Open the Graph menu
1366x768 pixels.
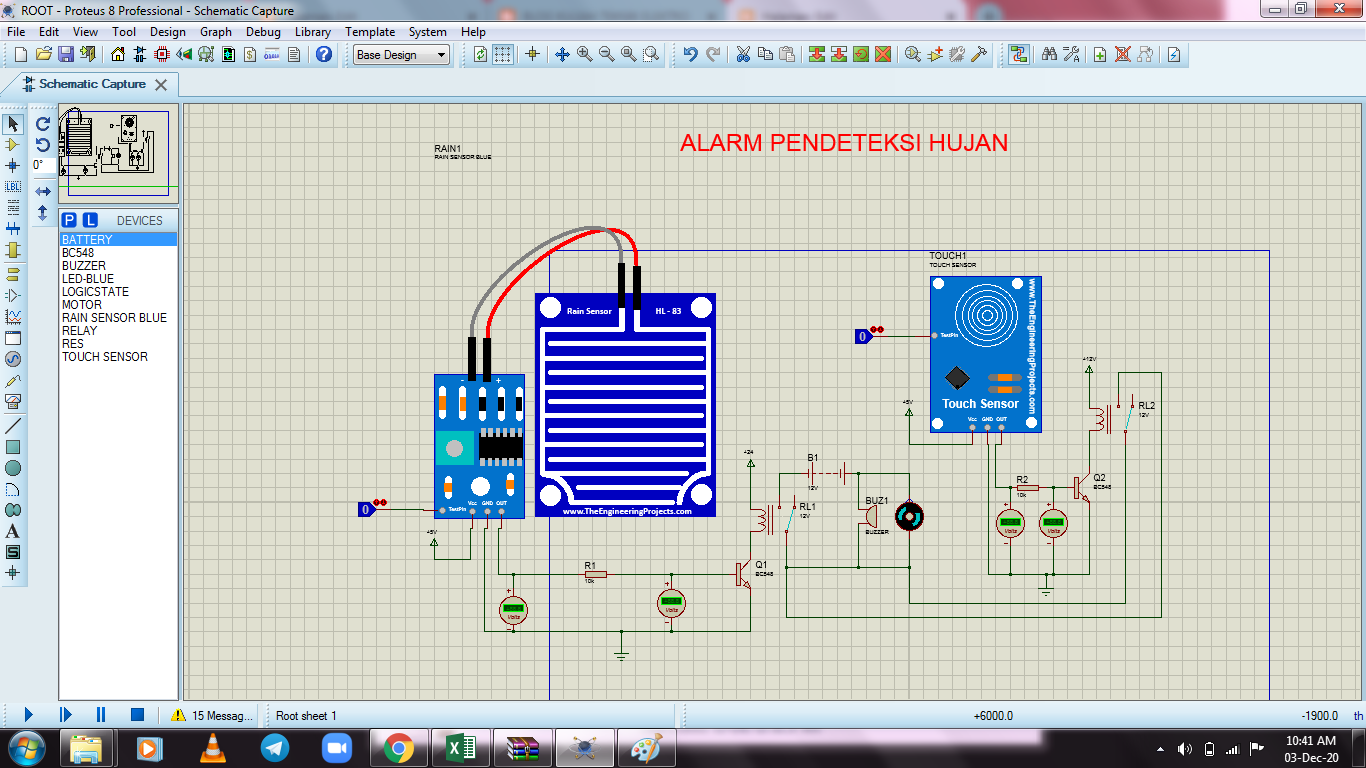click(x=216, y=31)
